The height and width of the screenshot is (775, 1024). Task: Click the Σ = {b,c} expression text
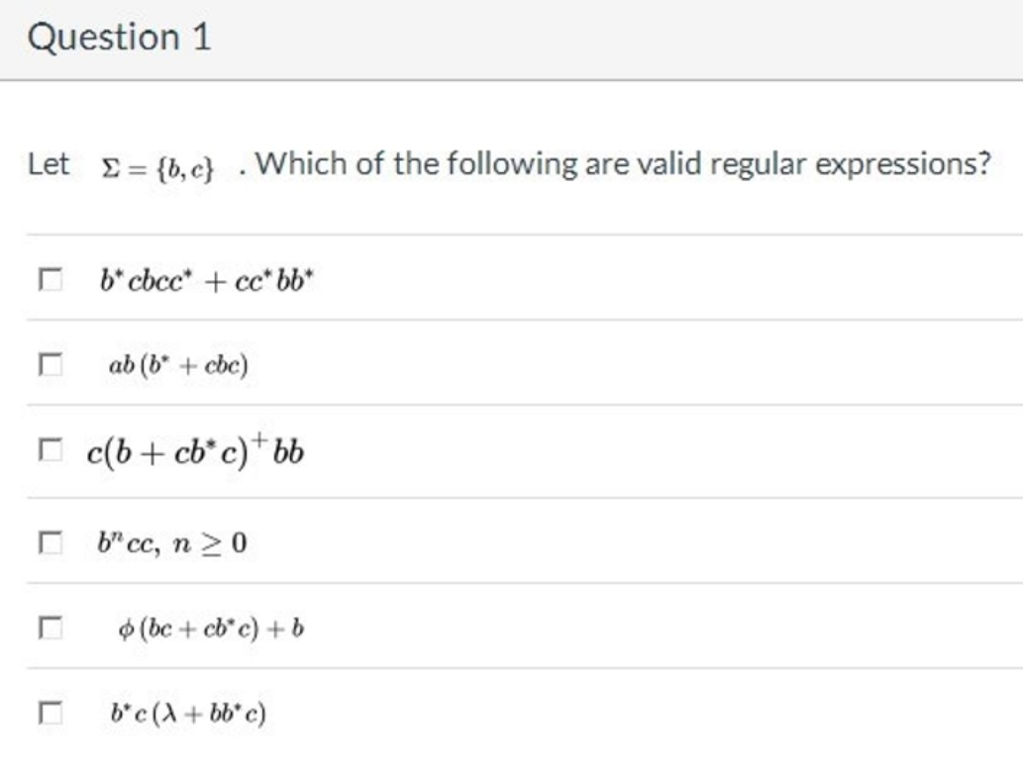pos(157,164)
